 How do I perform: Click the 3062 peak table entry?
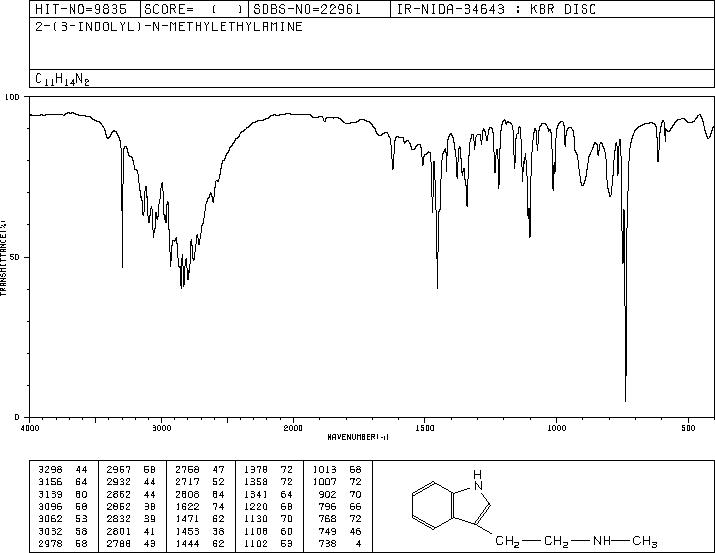[x=62, y=519]
